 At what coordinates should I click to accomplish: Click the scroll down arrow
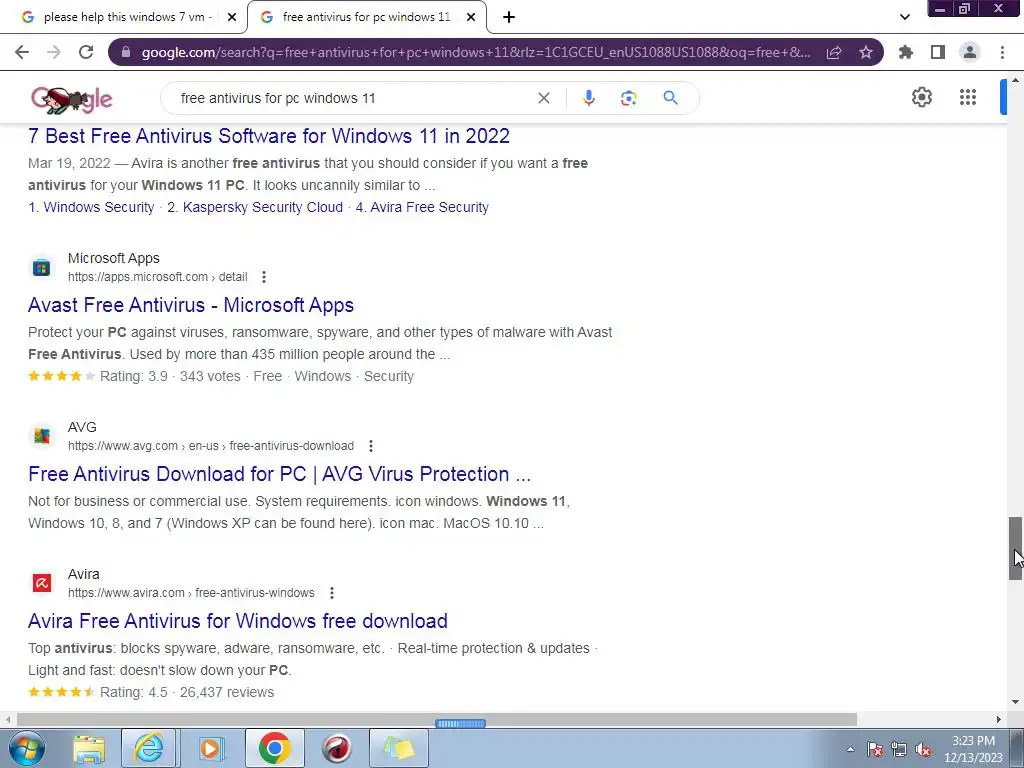(x=1015, y=703)
